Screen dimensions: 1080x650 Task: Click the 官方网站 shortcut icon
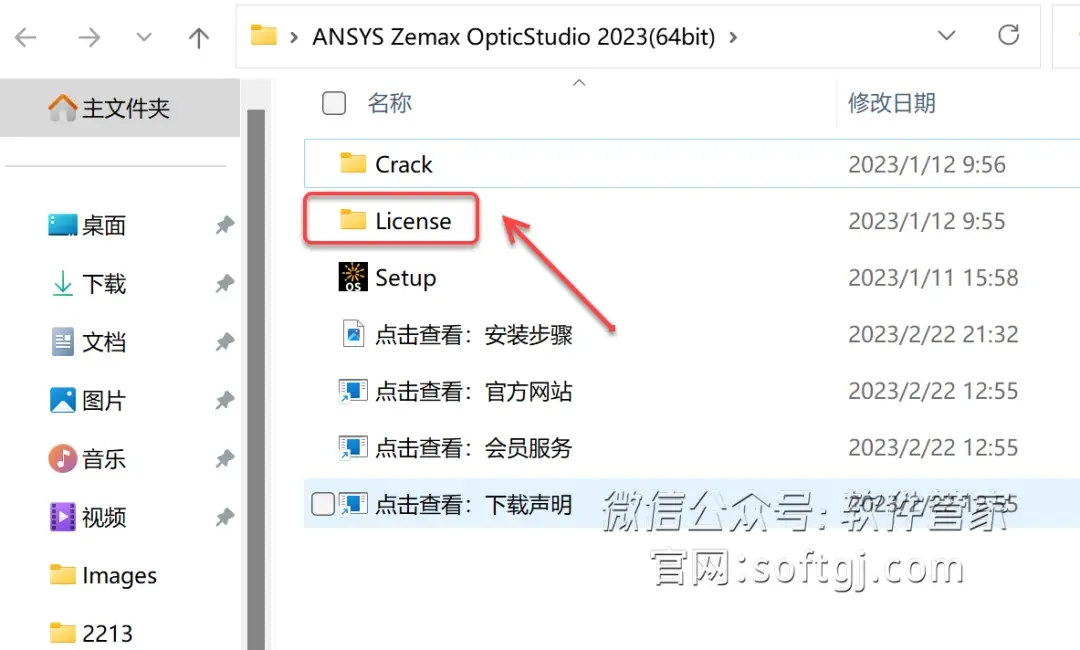(353, 391)
